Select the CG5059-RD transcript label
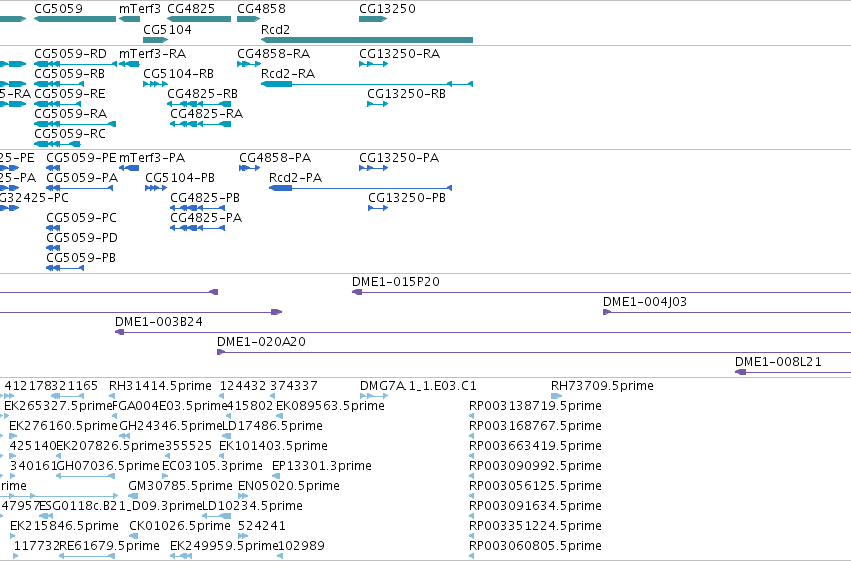This screenshot has width=851, height=561. pyautogui.click(x=71, y=54)
